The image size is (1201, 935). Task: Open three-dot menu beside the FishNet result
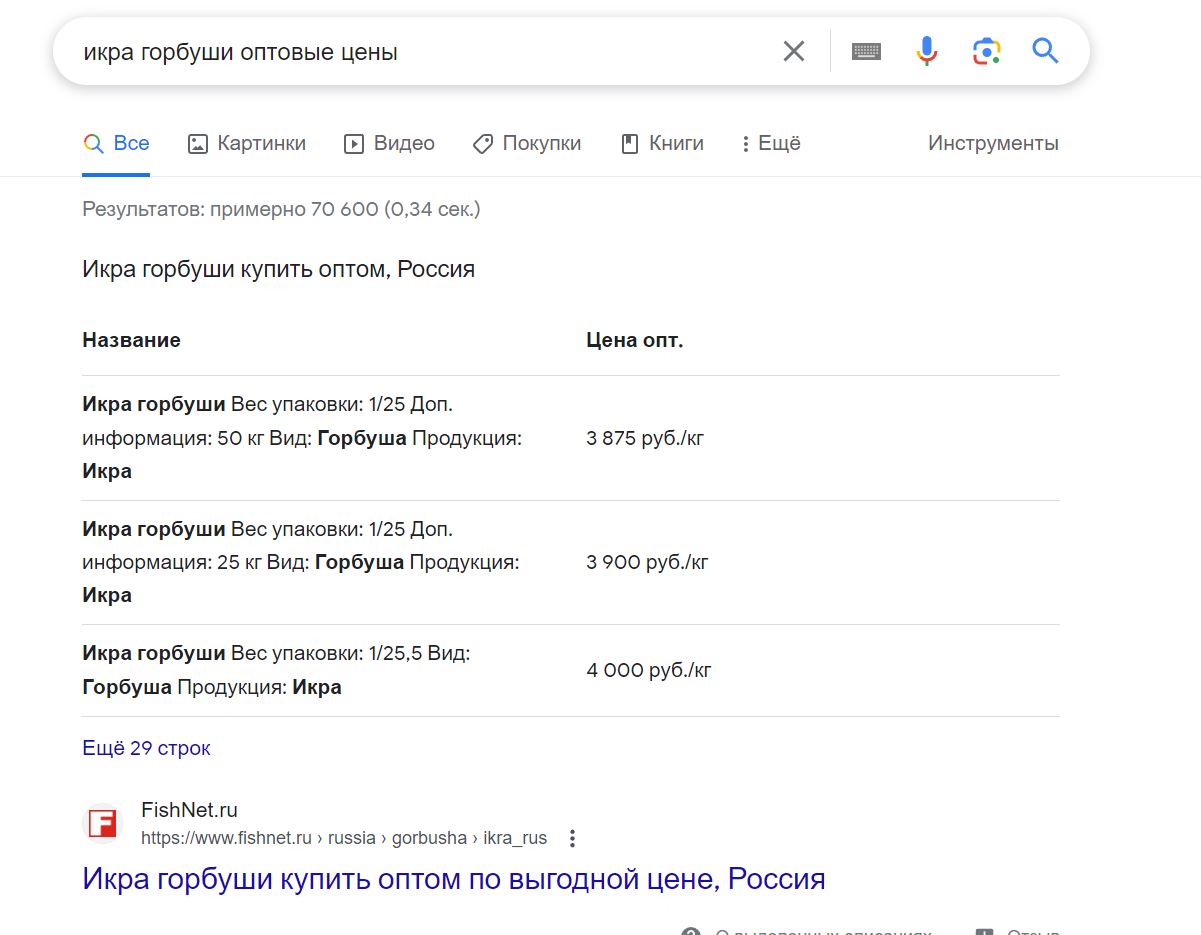point(572,838)
